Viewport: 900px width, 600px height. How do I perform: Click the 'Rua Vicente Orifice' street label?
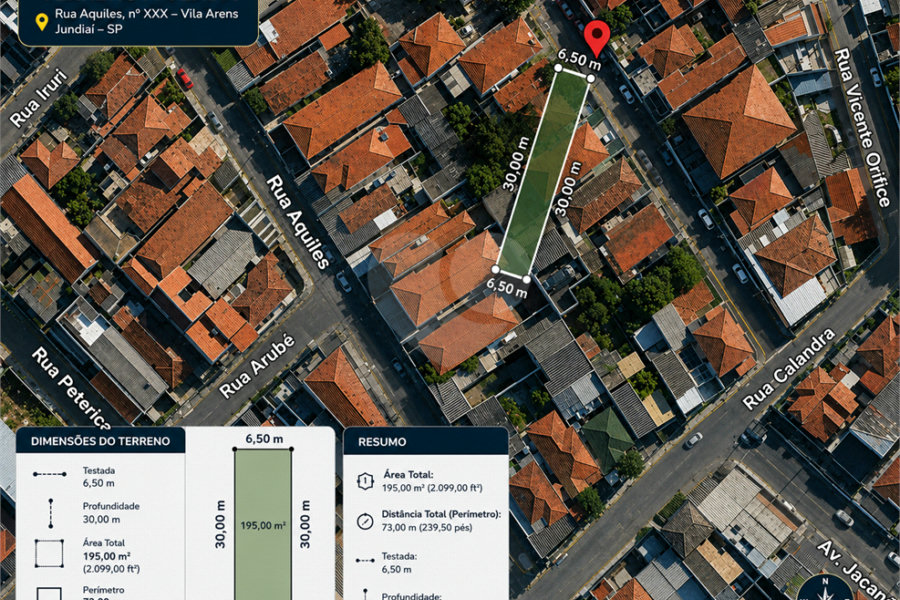(862, 127)
